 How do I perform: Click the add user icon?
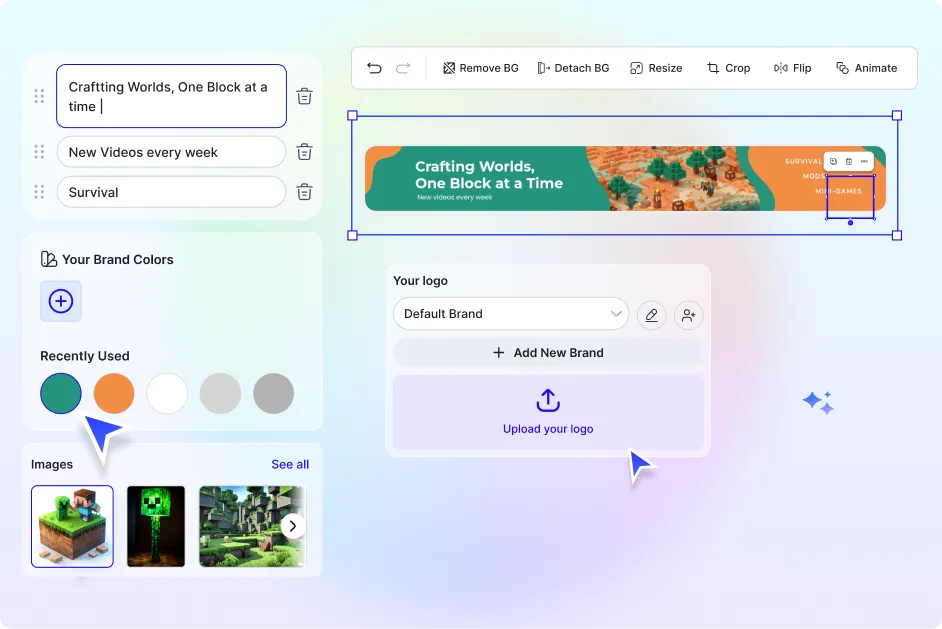[x=688, y=315]
